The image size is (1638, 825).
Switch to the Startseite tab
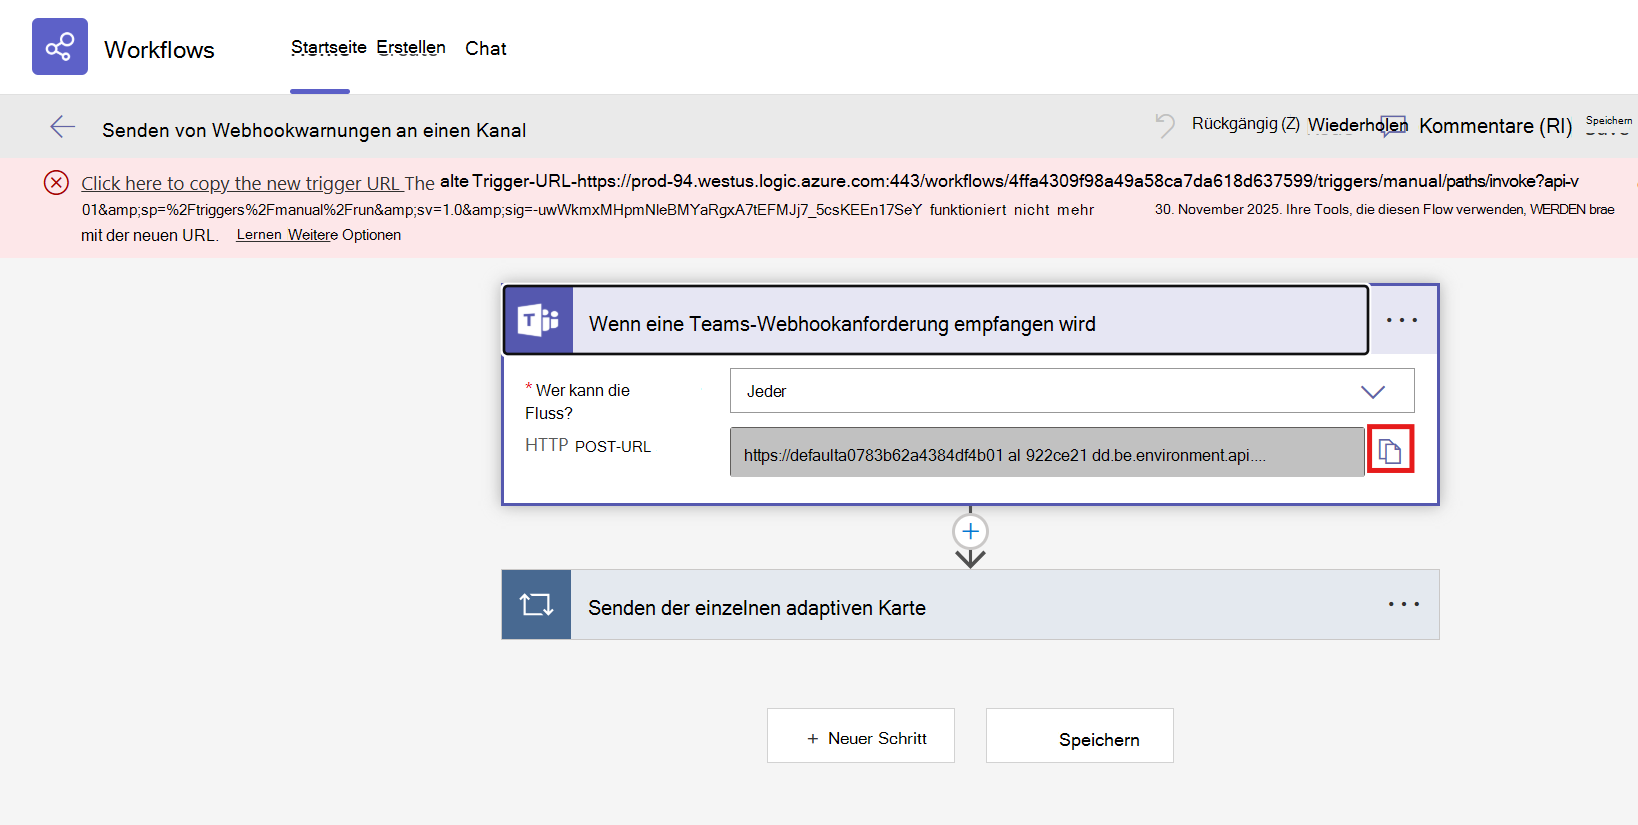click(x=328, y=48)
